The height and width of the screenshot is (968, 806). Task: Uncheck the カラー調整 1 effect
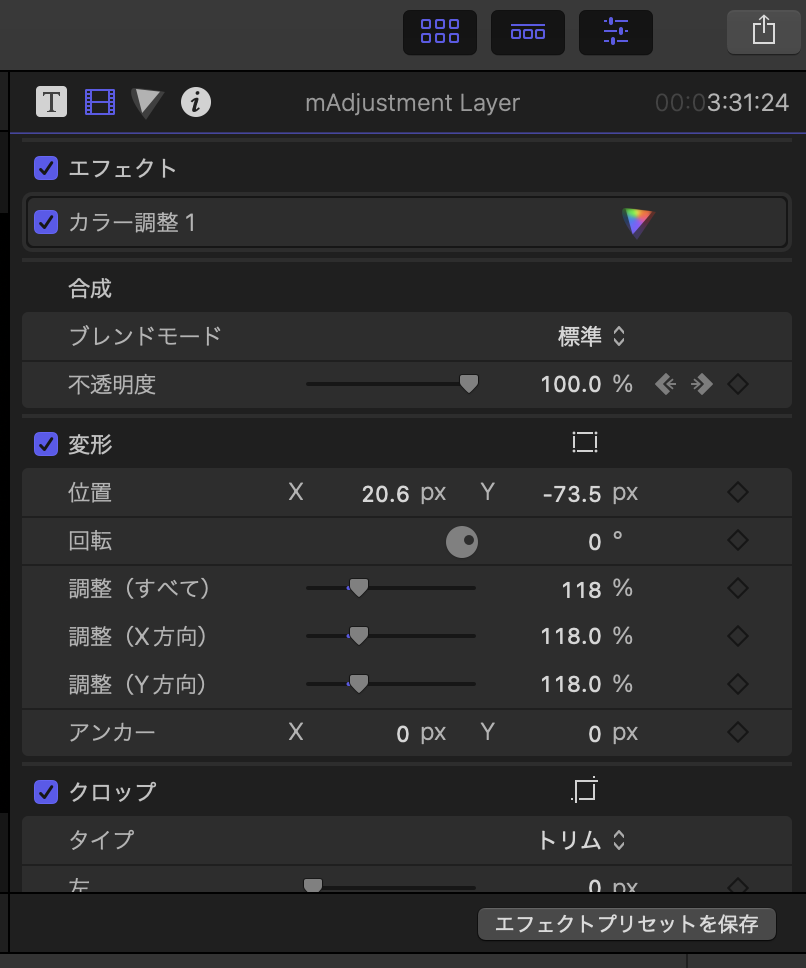(46, 222)
